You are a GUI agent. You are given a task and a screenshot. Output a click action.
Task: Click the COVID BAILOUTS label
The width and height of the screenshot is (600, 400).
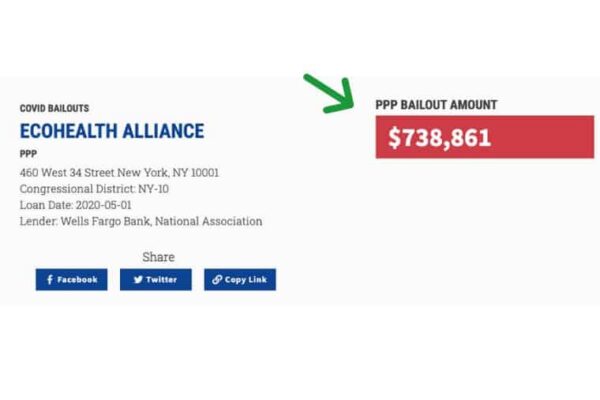click(x=54, y=108)
